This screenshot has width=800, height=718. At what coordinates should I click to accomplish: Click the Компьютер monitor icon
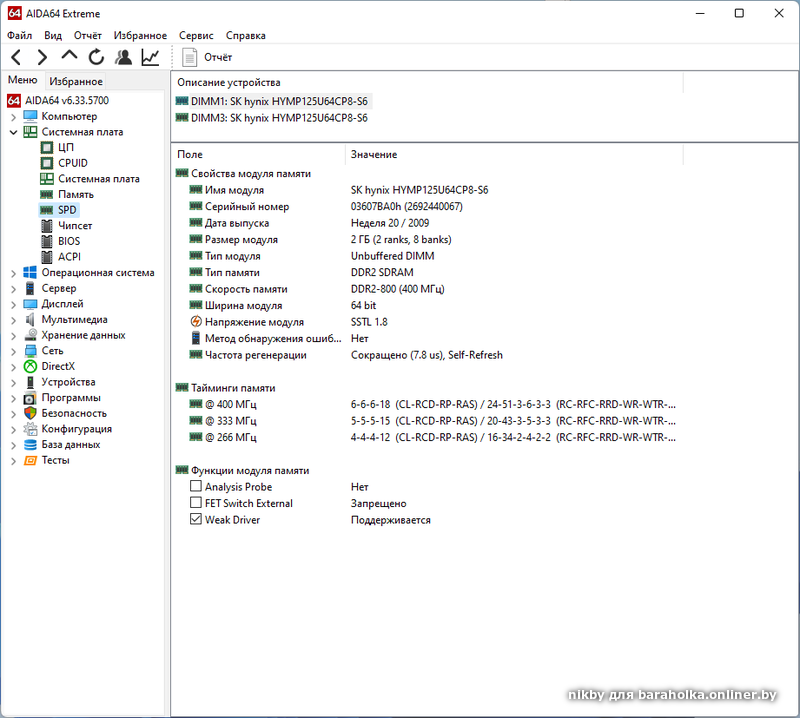click(x=30, y=116)
